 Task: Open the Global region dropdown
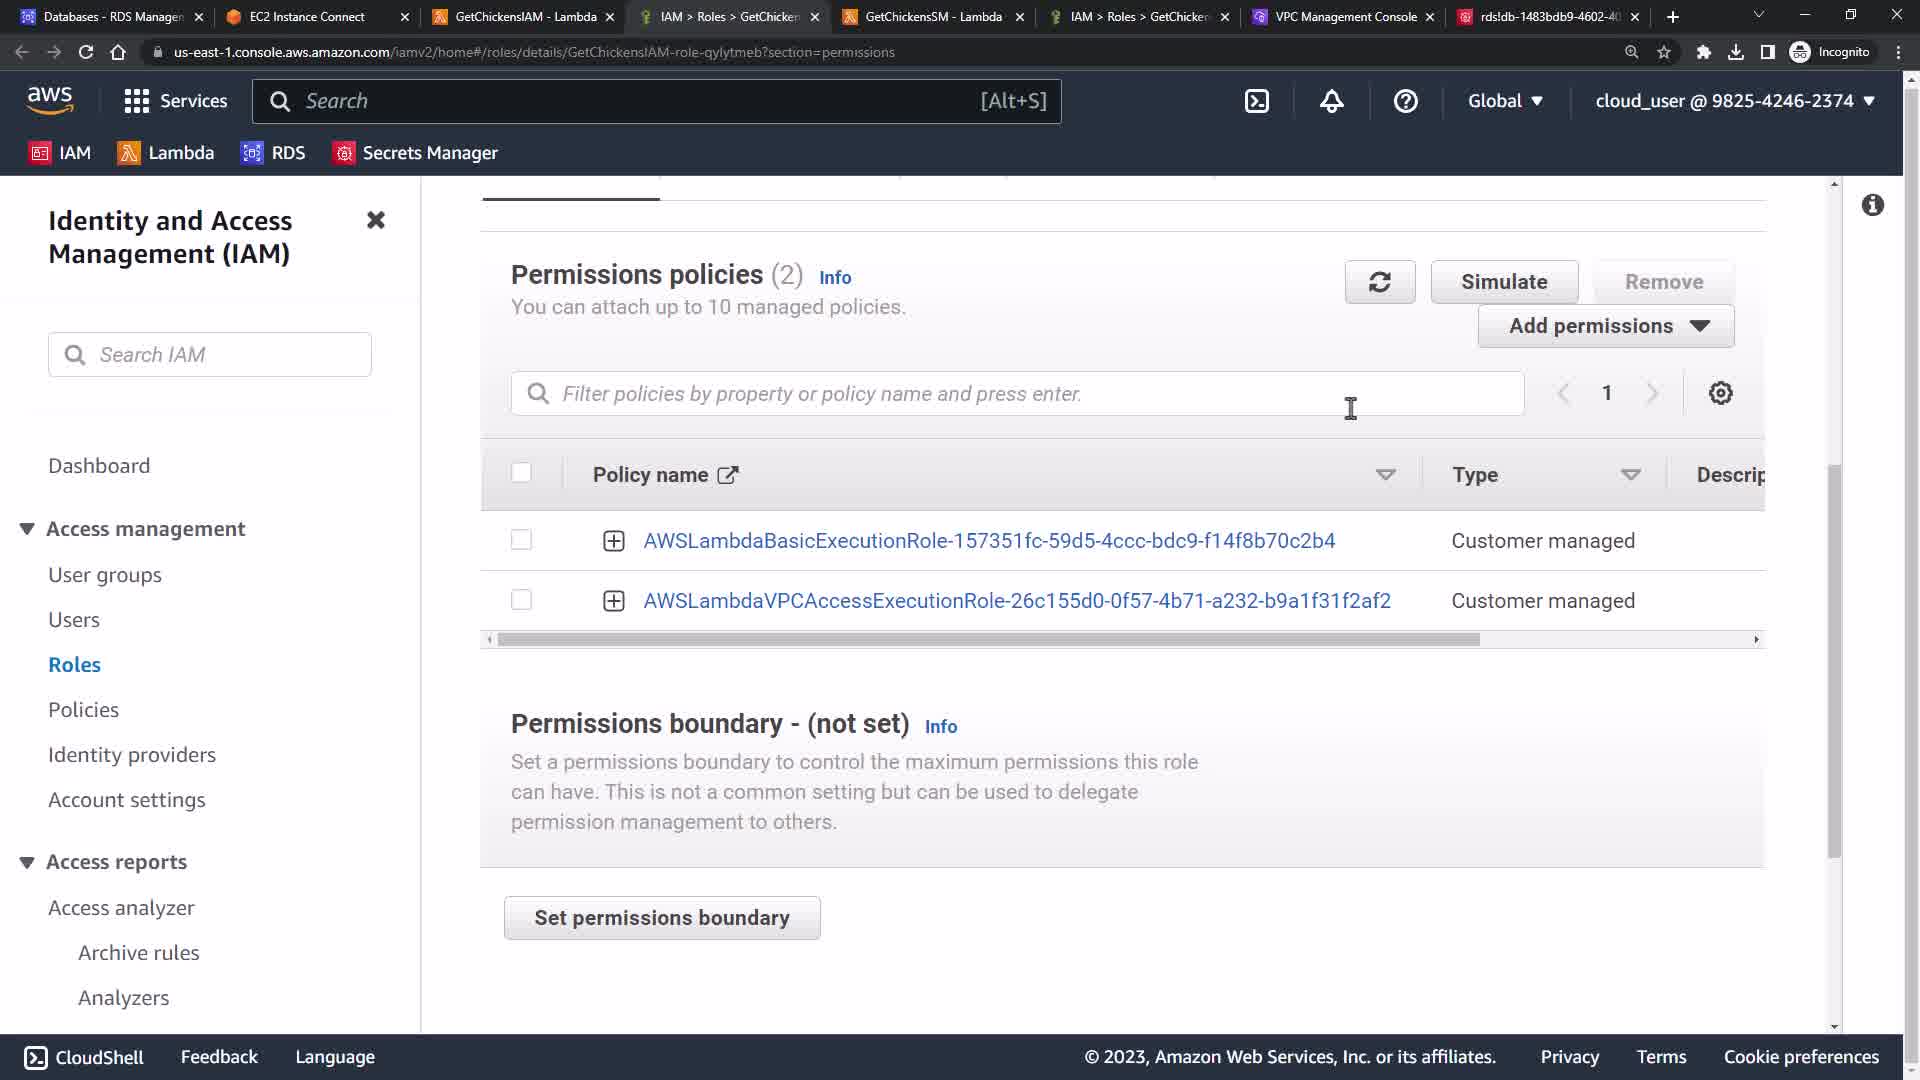1505,101
